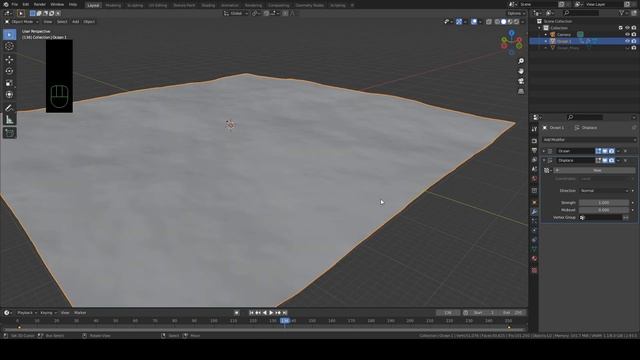Screen dimensions: 640x360
Task: Select the Scale tool in the toolbar
Action: 9,83
